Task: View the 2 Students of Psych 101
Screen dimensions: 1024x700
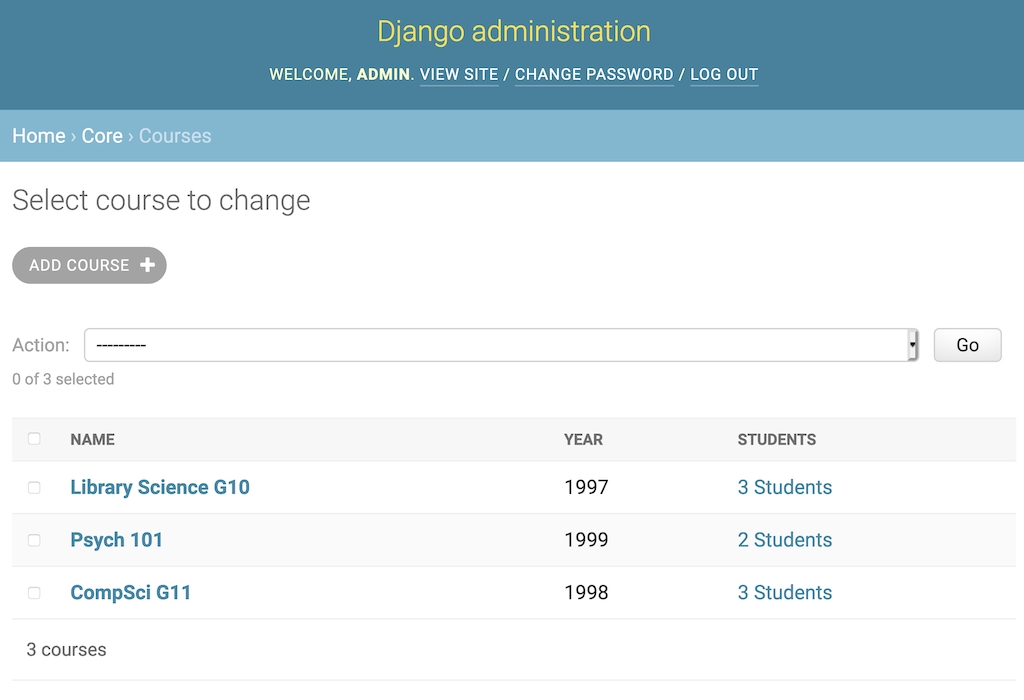Action: click(x=784, y=540)
